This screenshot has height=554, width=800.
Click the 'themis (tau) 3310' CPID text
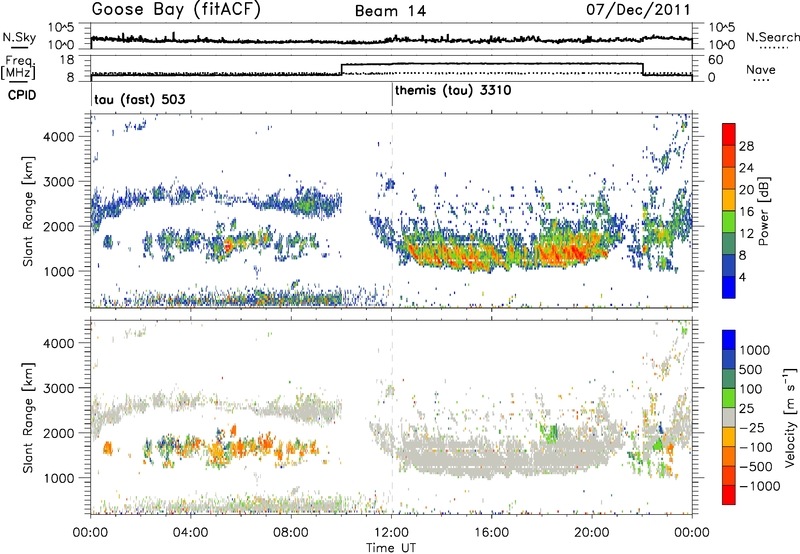pyautogui.click(x=453, y=91)
